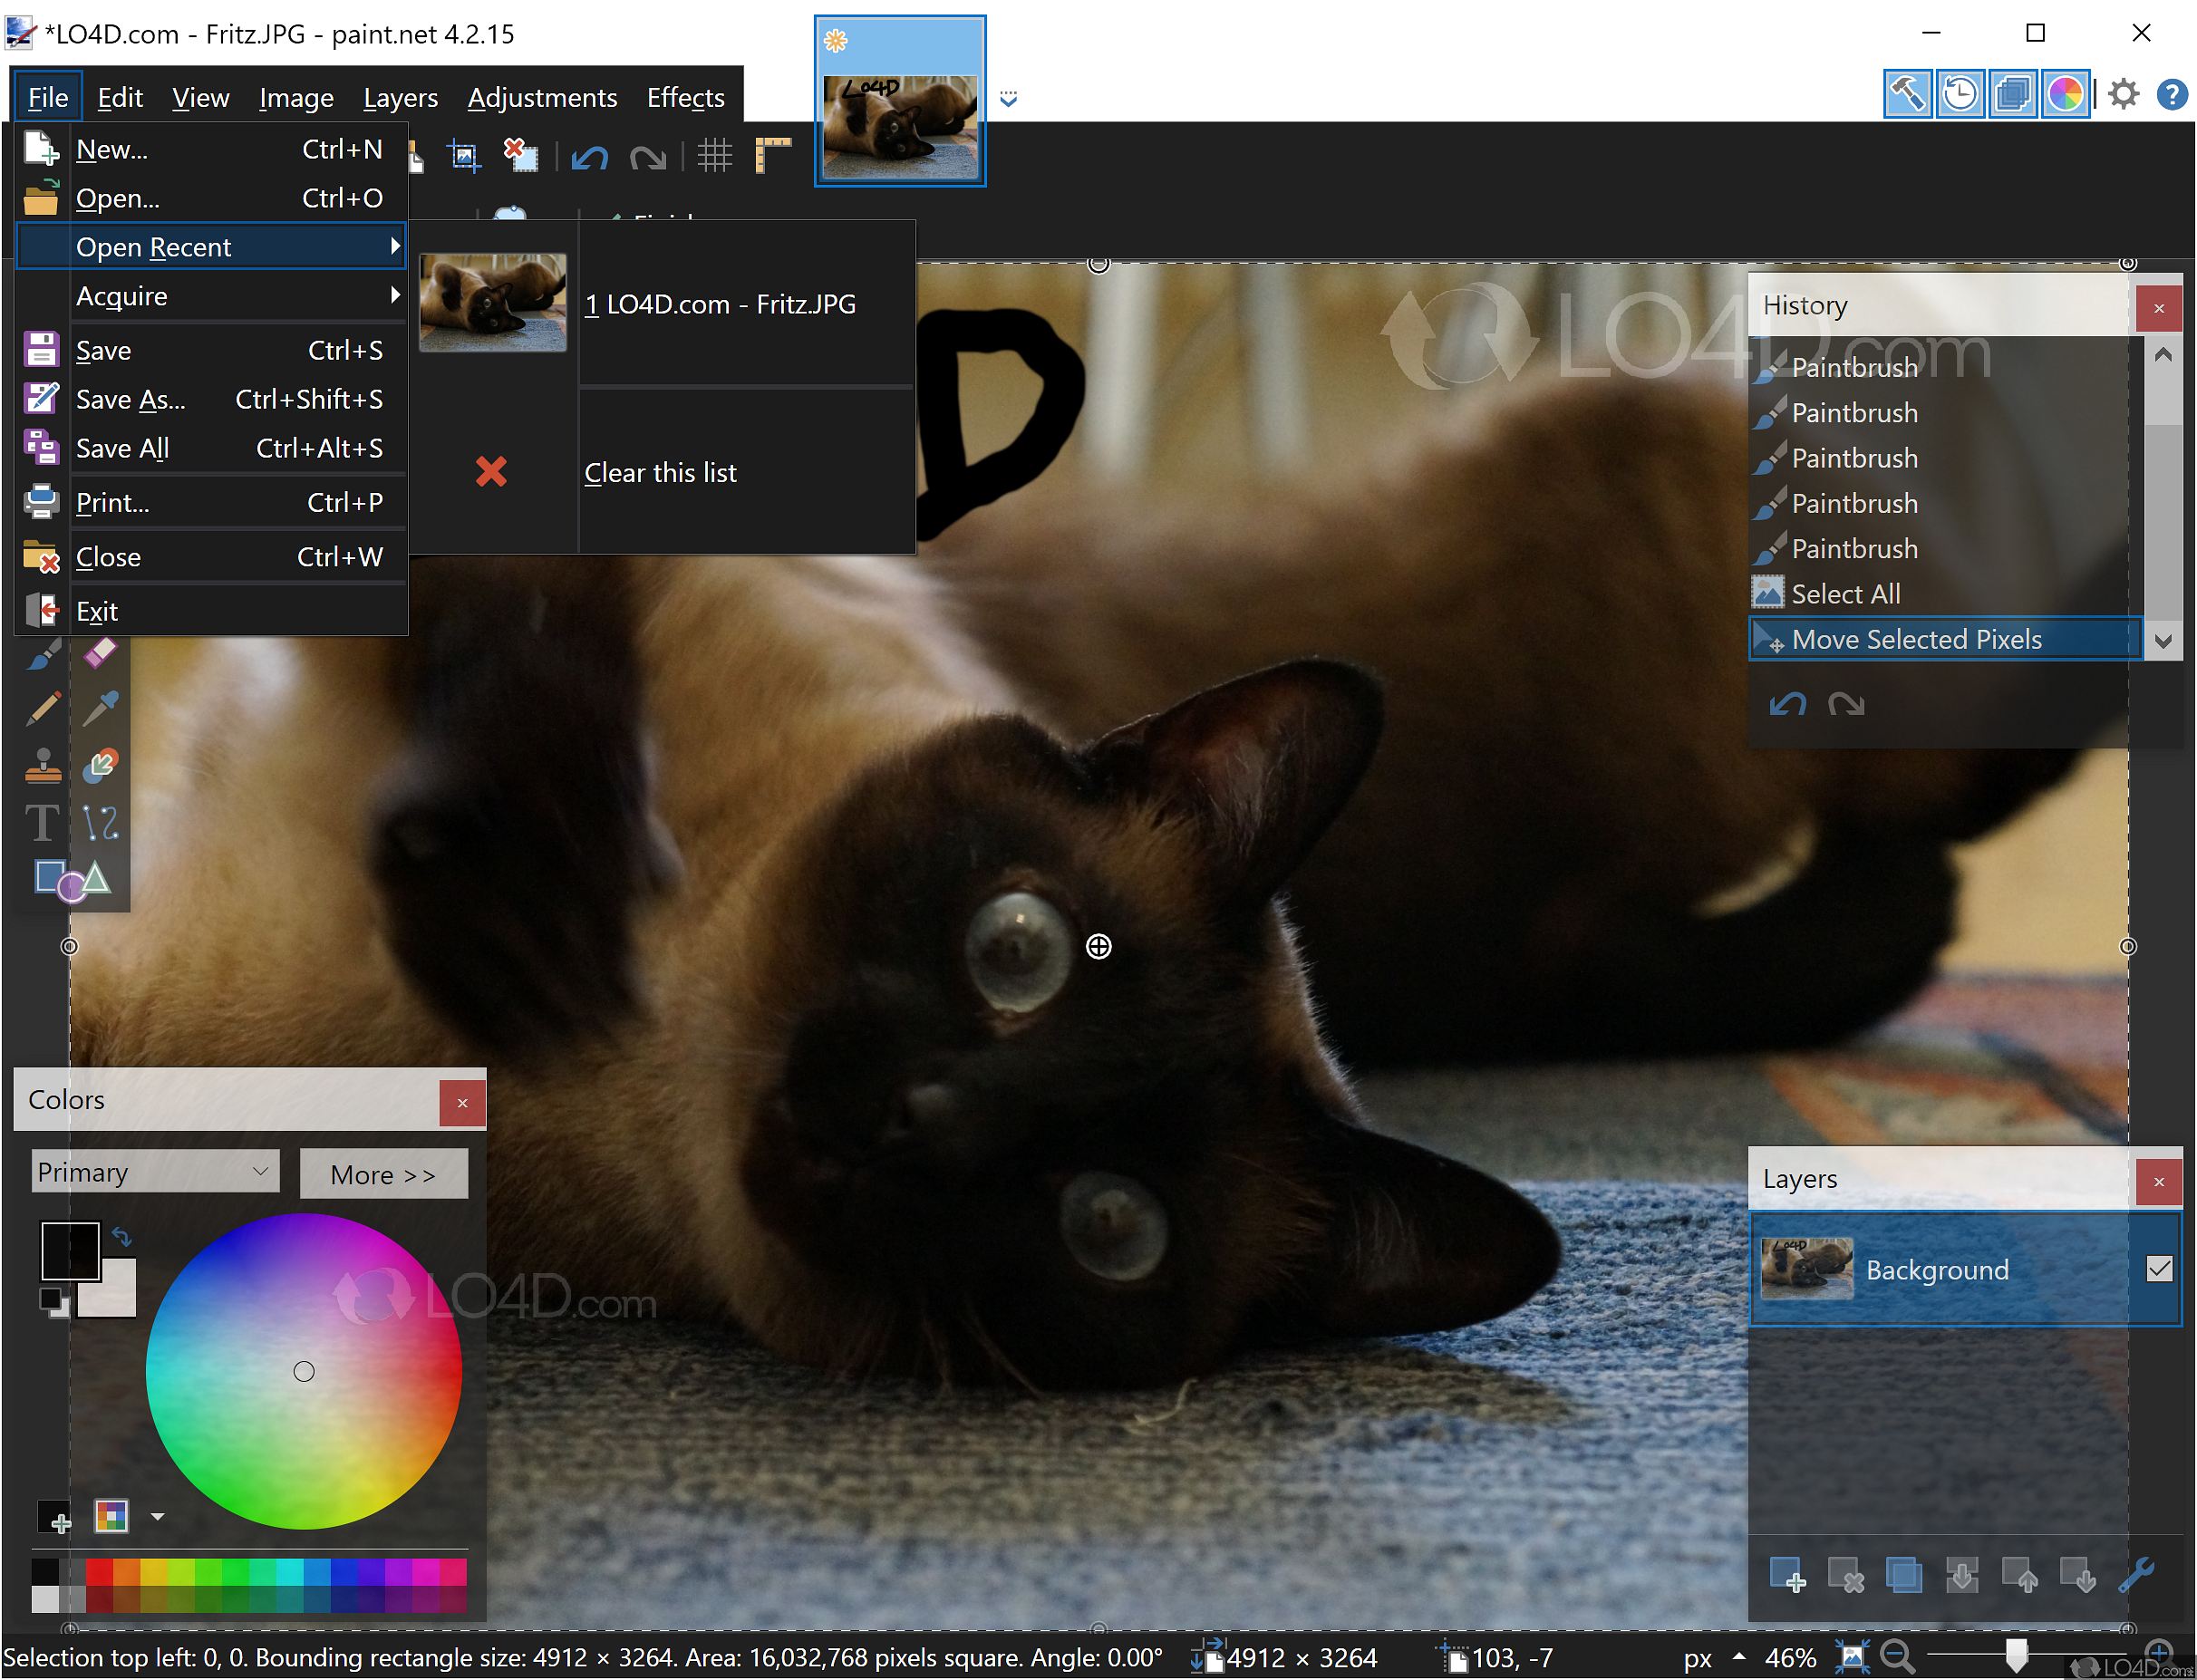Toggle Background layer visibility checkbox
The height and width of the screenshot is (1680, 2197).
(2159, 1269)
